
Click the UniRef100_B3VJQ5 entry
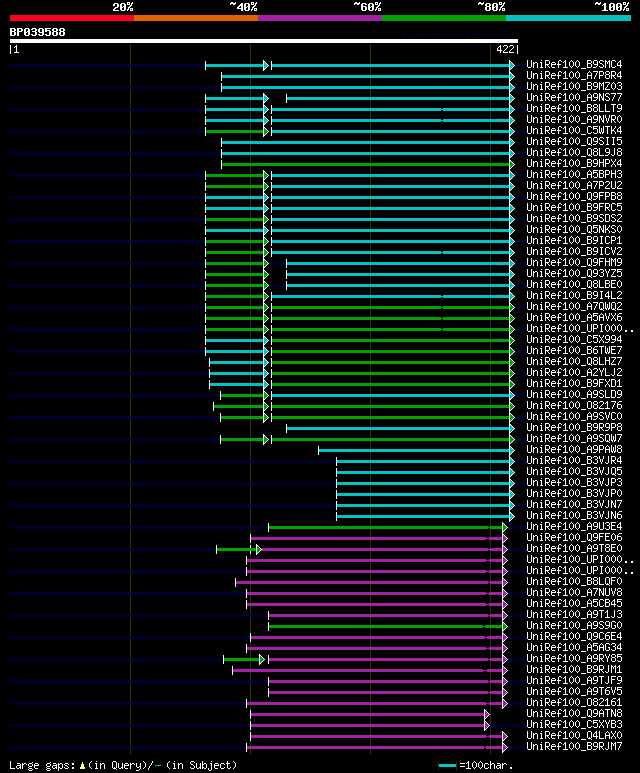point(574,471)
